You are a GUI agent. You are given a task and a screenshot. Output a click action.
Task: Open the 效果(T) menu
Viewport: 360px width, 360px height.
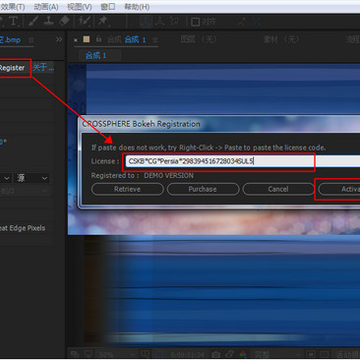(x=12, y=7)
